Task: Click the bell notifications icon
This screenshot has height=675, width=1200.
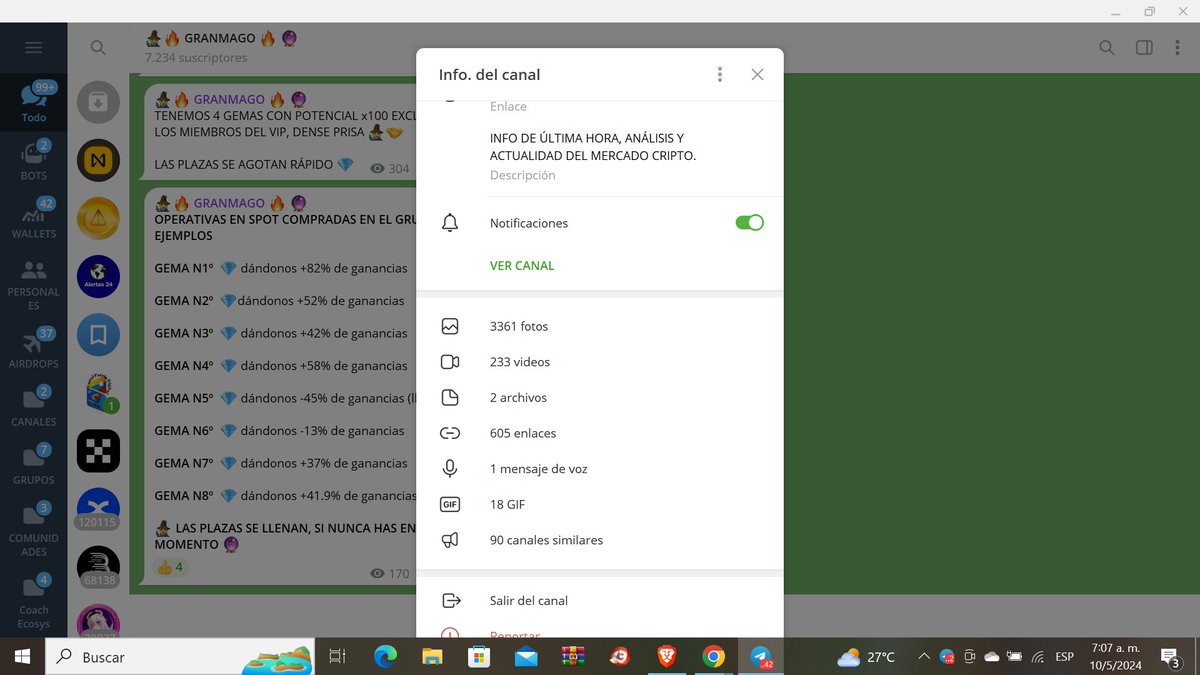Action: [x=450, y=223]
